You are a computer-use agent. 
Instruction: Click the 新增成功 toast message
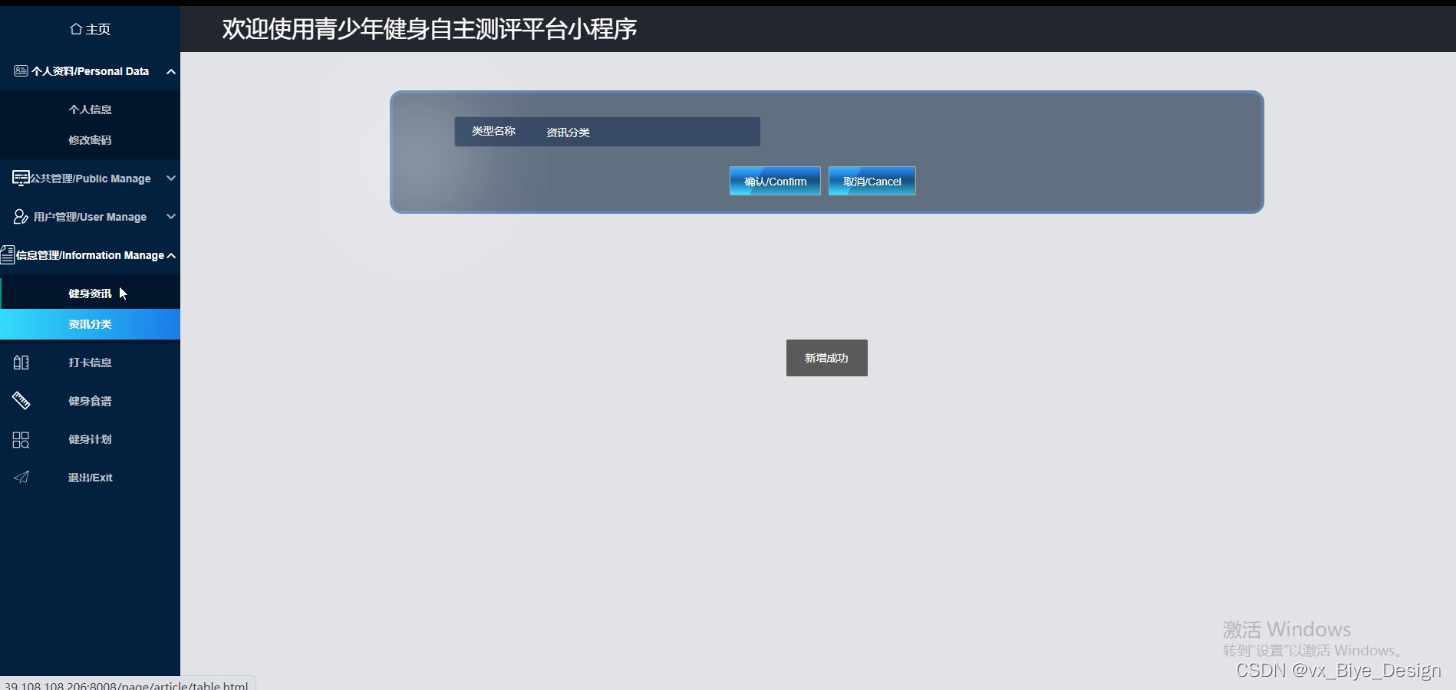pyautogui.click(x=827, y=358)
